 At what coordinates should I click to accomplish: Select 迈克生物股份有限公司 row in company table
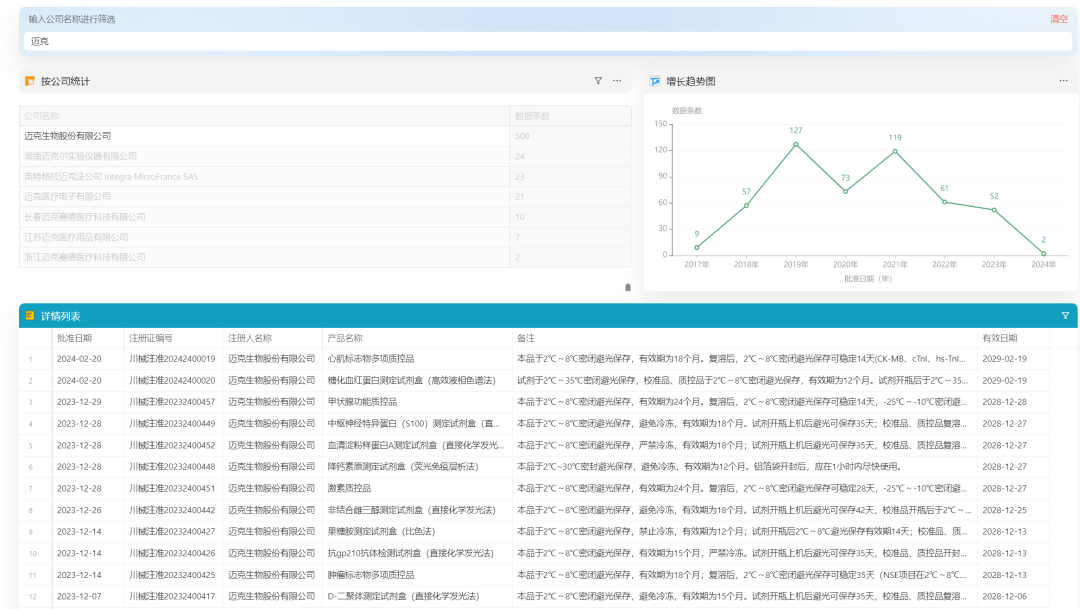click(x=325, y=136)
